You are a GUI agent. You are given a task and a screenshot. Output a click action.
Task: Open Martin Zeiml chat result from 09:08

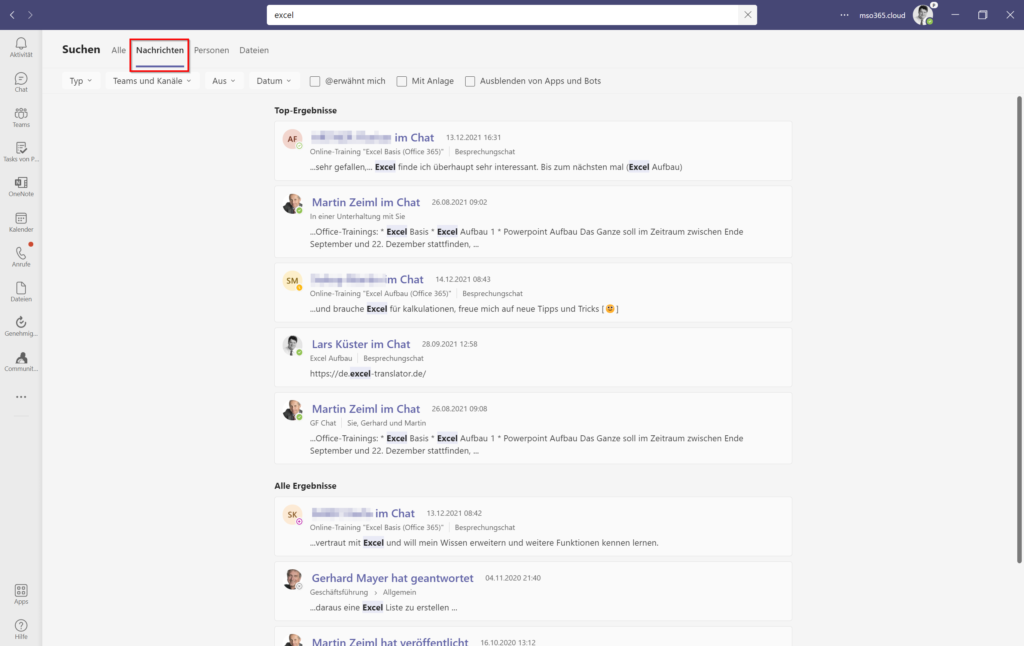pos(533,428)
